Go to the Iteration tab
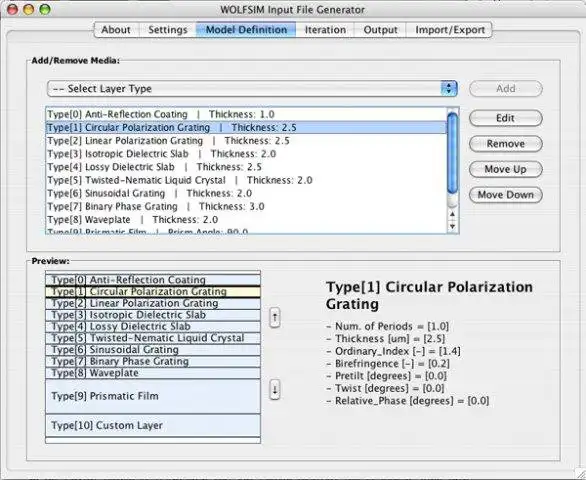 pyautogui.click(x=325, y=30)
